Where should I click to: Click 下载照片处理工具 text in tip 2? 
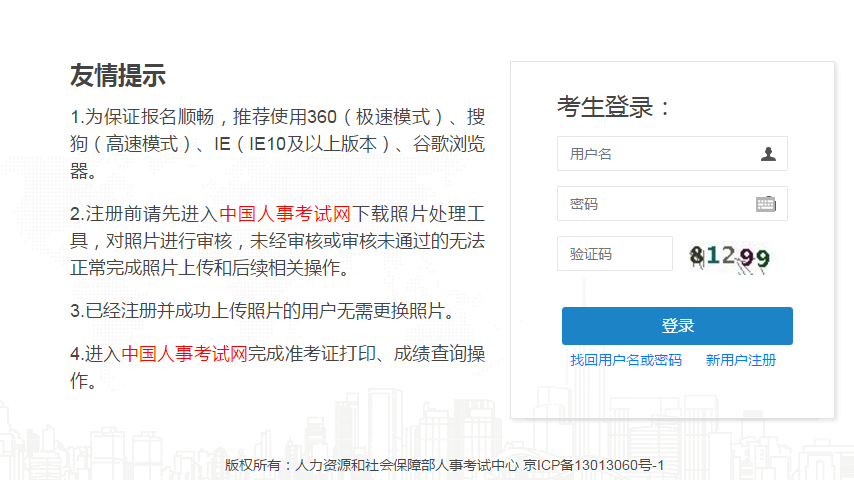[418, 214]
